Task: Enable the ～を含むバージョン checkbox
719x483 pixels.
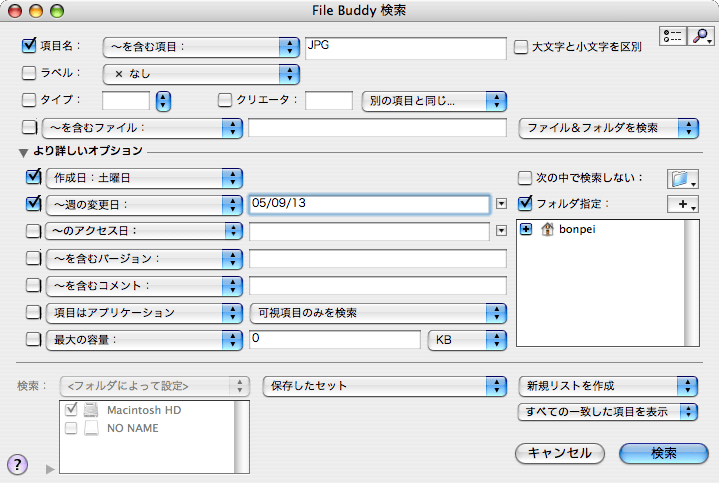Action: [33, 258]
